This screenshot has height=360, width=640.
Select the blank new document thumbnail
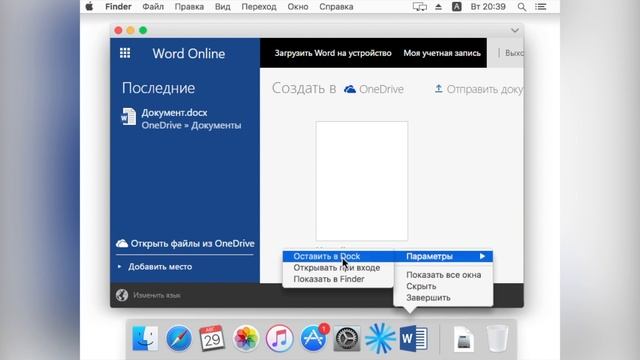click(362, 181)
